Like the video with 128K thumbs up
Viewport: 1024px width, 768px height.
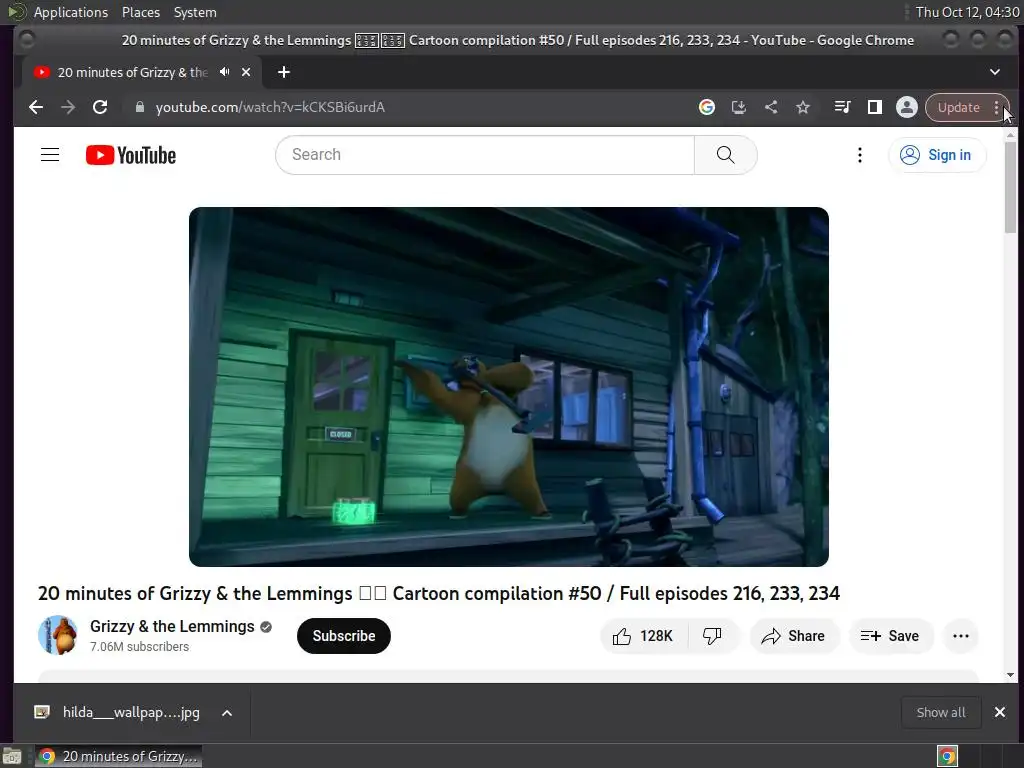(643, 636)
